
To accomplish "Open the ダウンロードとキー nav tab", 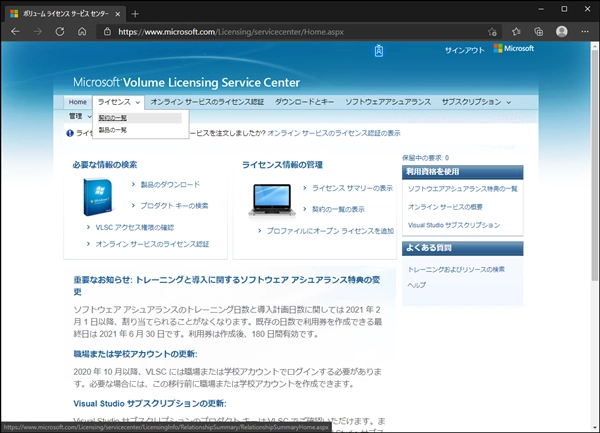I will pos(304,102).
